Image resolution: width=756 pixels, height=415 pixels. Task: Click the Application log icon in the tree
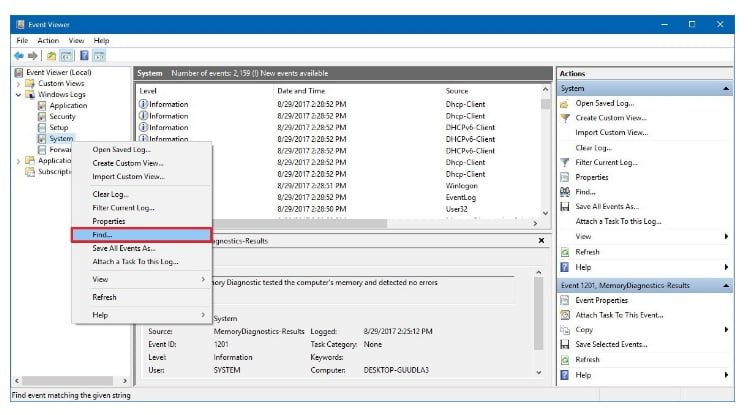42,106
